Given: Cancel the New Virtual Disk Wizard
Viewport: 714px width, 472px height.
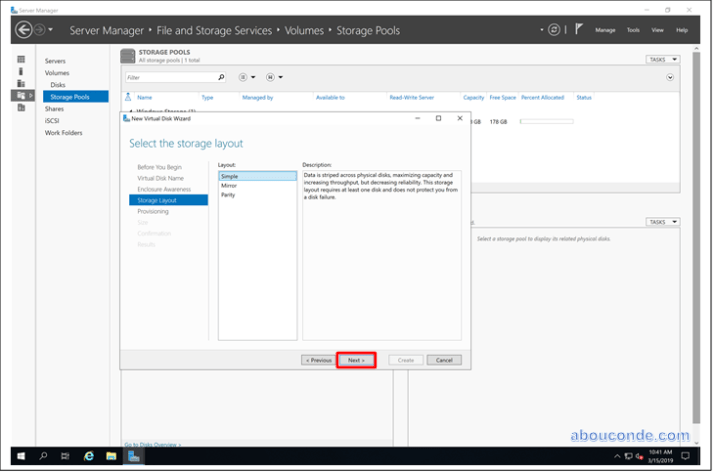Looking at the screenshot, I should (x=444, y=360).
